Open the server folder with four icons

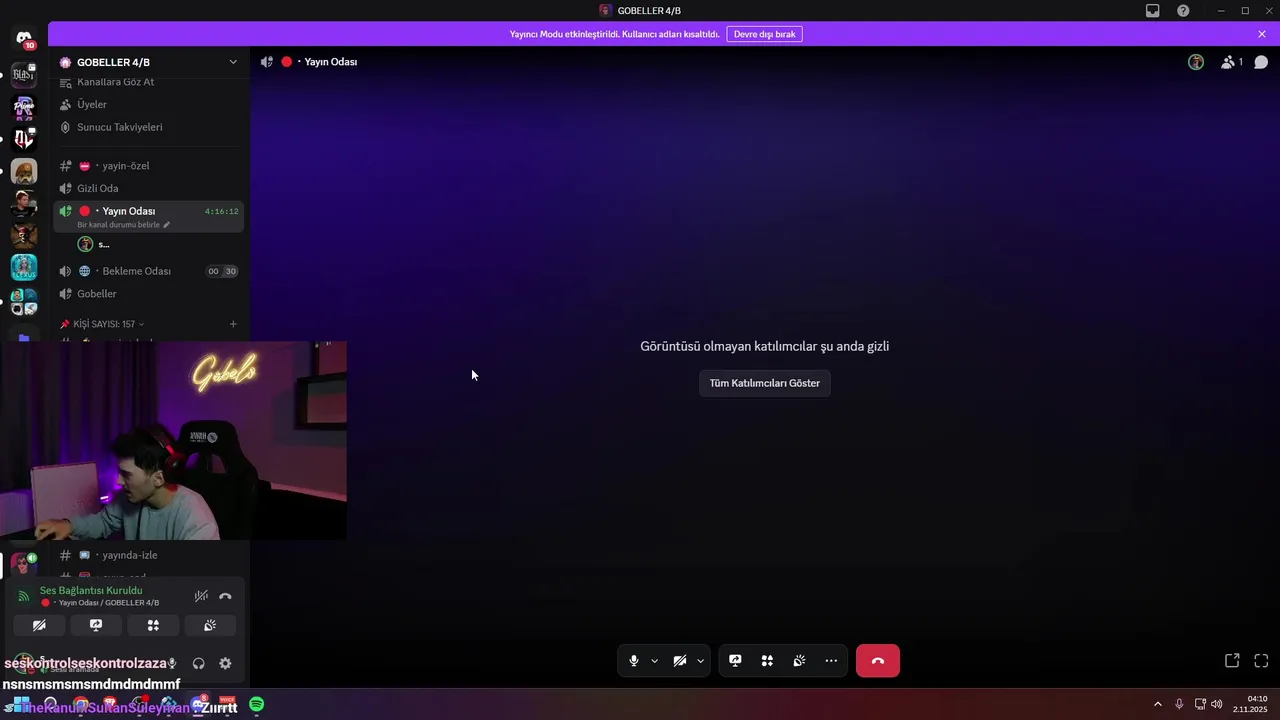[24, 301]
